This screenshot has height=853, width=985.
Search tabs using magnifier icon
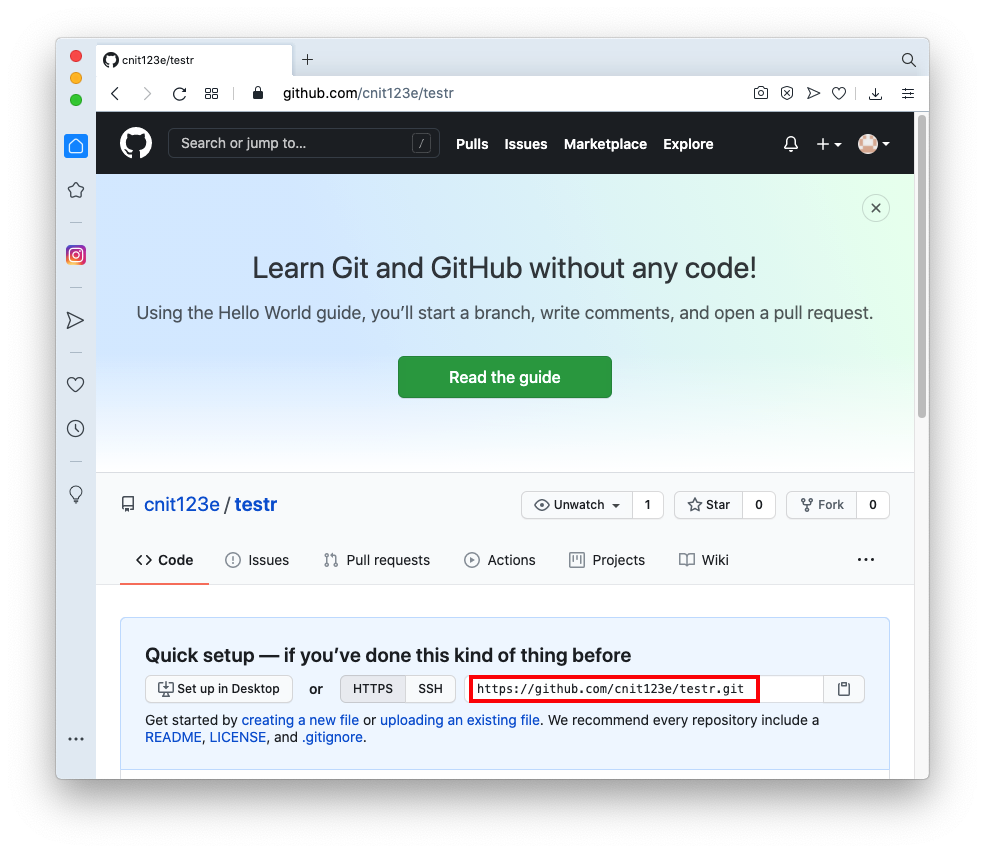(x=908, y=60)
